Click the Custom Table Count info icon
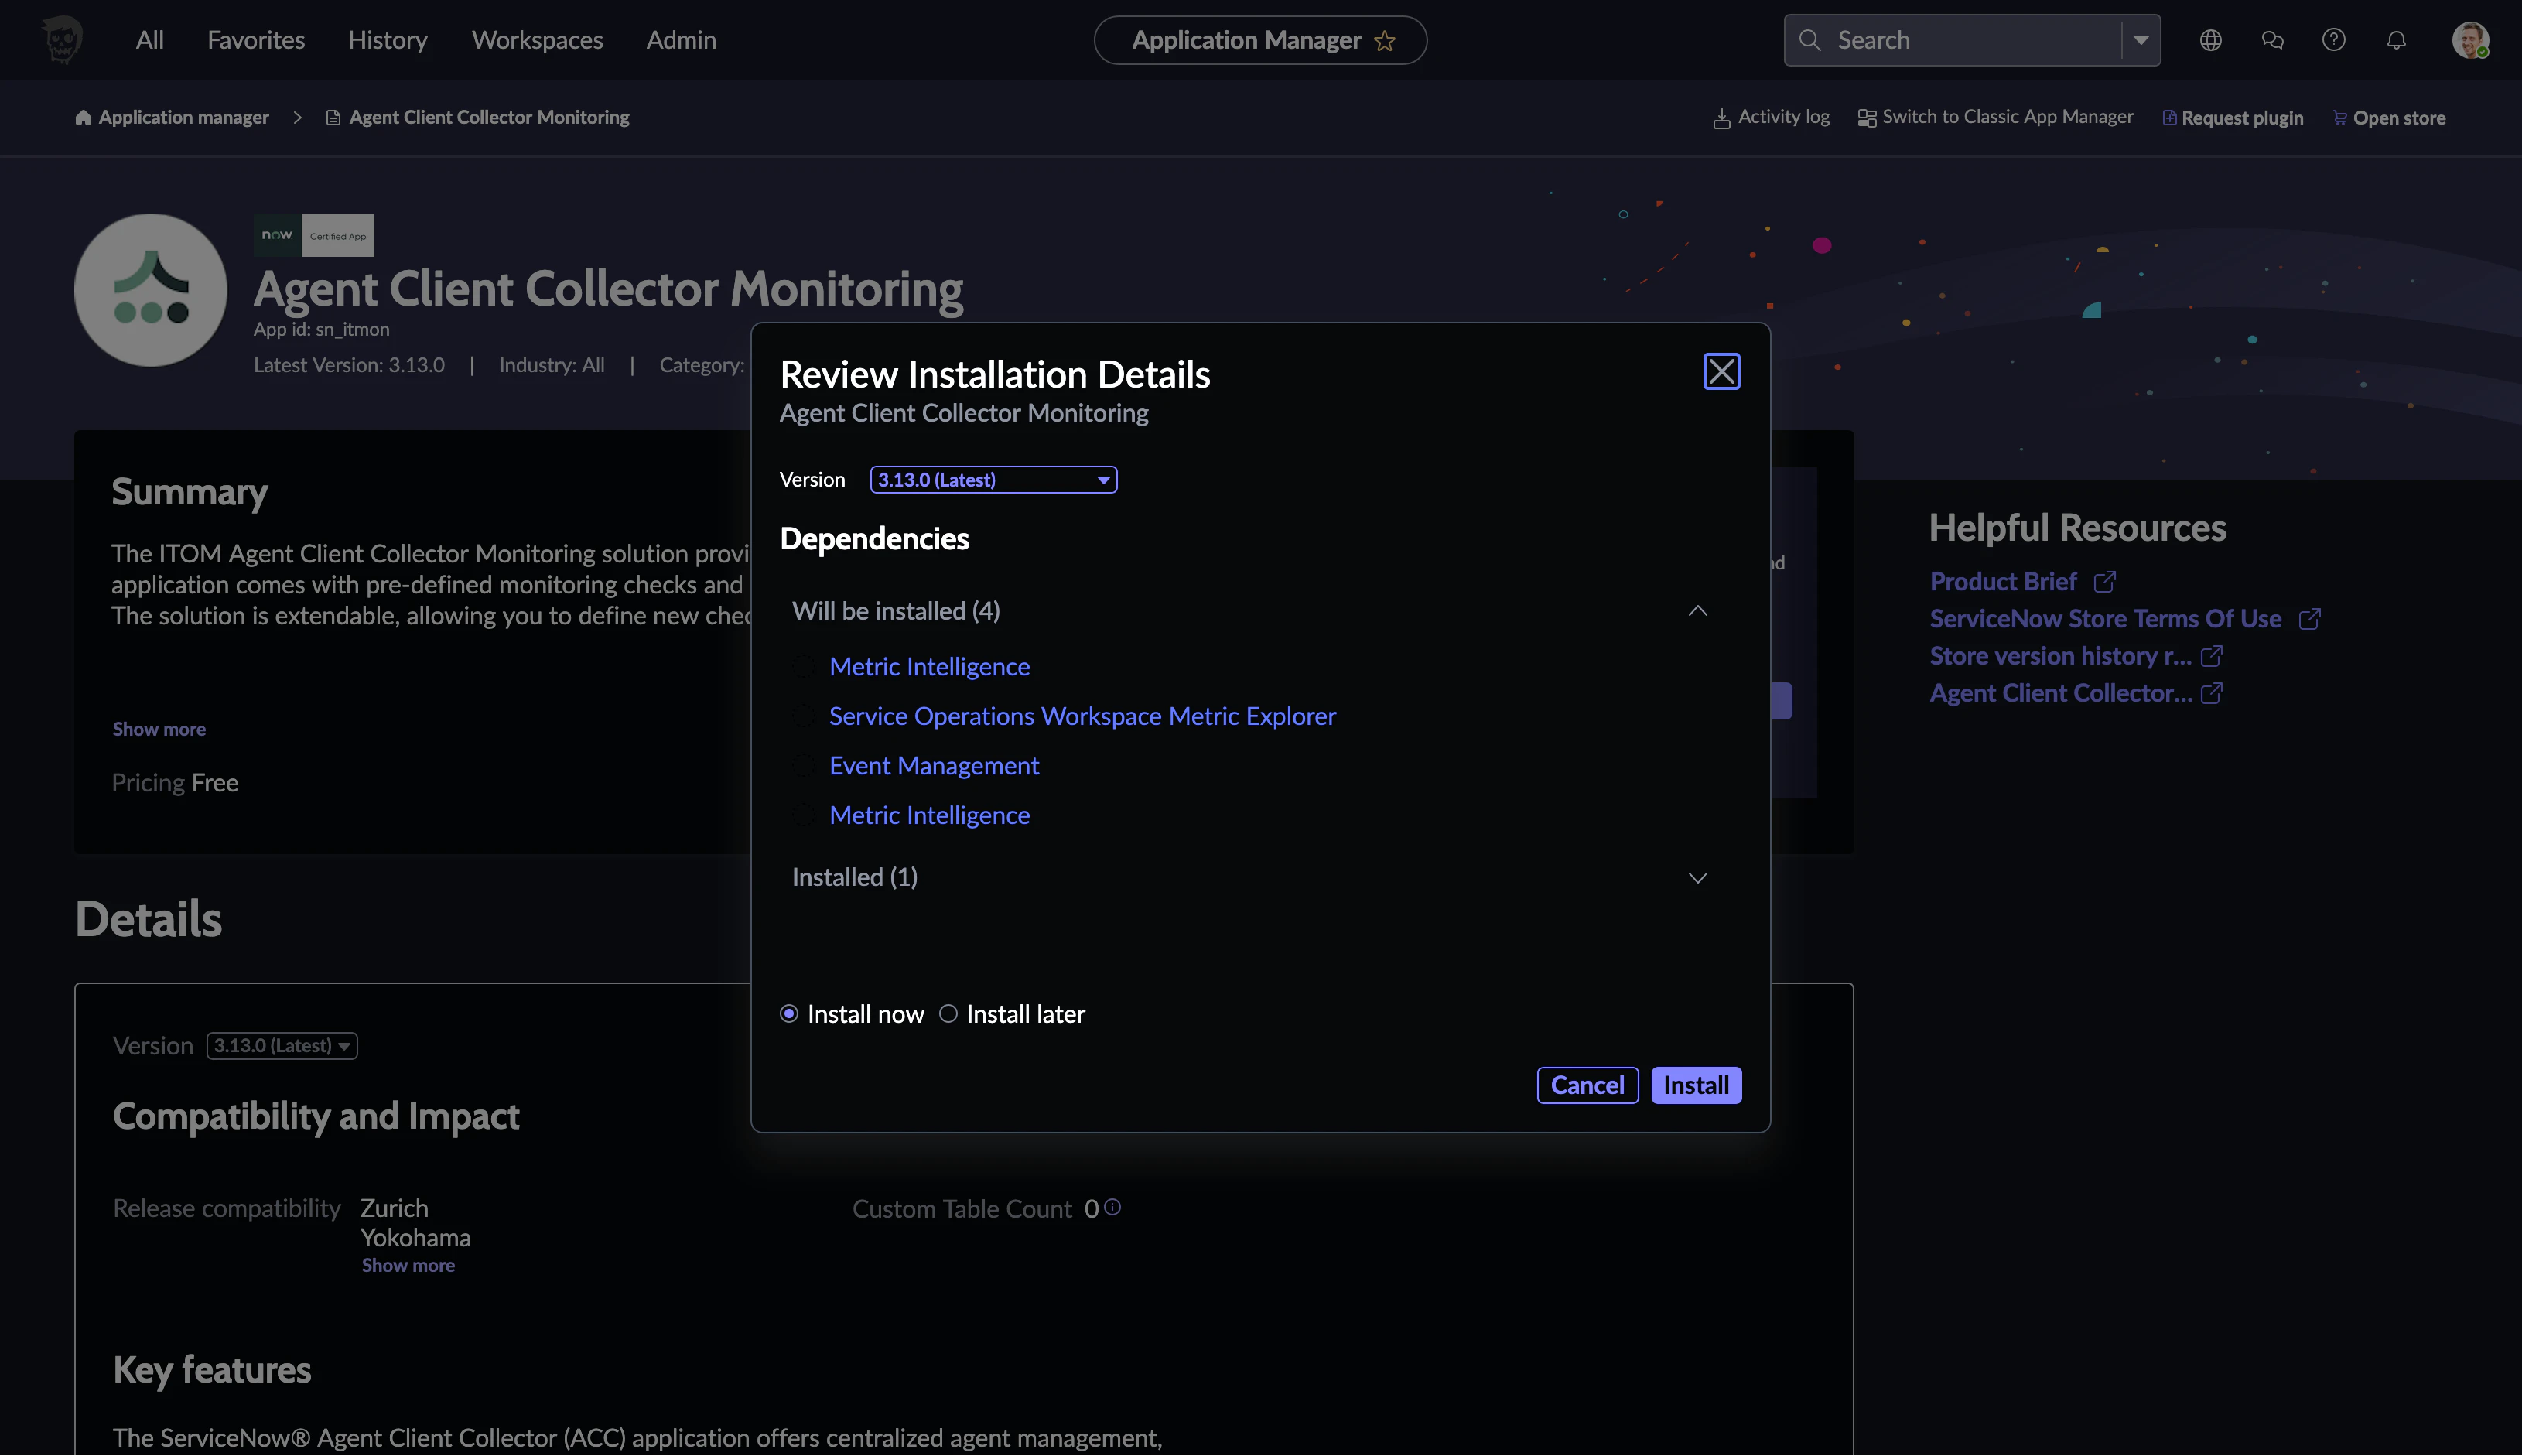 pyautogui.click(x=1112, y=1207)
